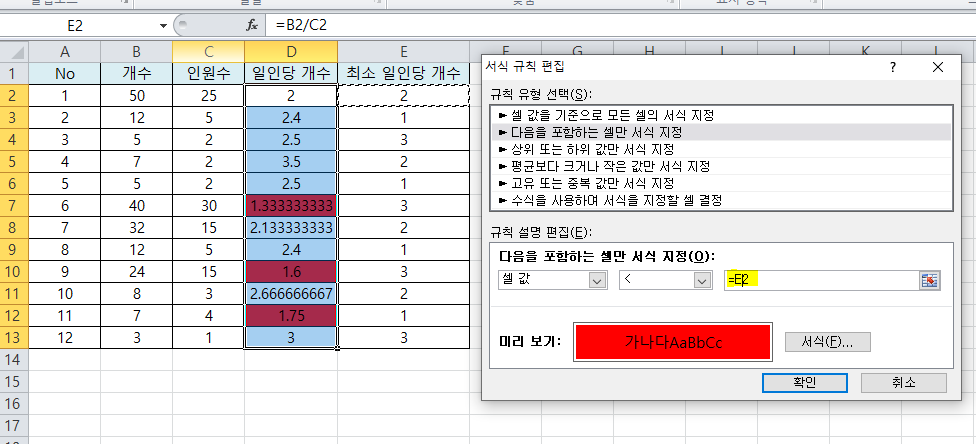Click the fx insert function icon
This screenshot has width=976, height=444.
tap(252, 26)
